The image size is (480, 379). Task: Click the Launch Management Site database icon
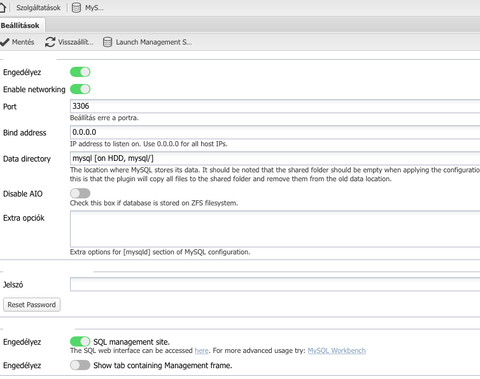coord(107,42)
